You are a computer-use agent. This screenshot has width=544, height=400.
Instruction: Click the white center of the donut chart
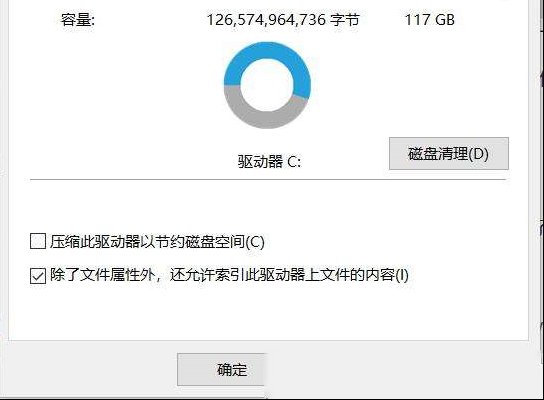(x=267, y=85)
